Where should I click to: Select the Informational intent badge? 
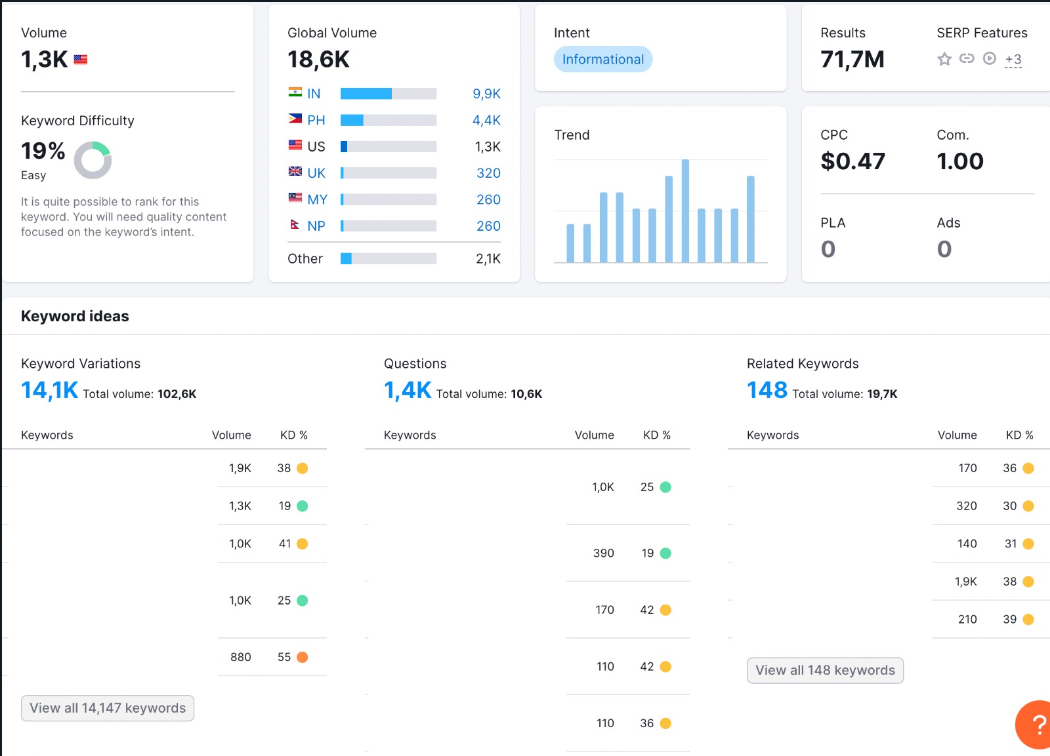603,59
